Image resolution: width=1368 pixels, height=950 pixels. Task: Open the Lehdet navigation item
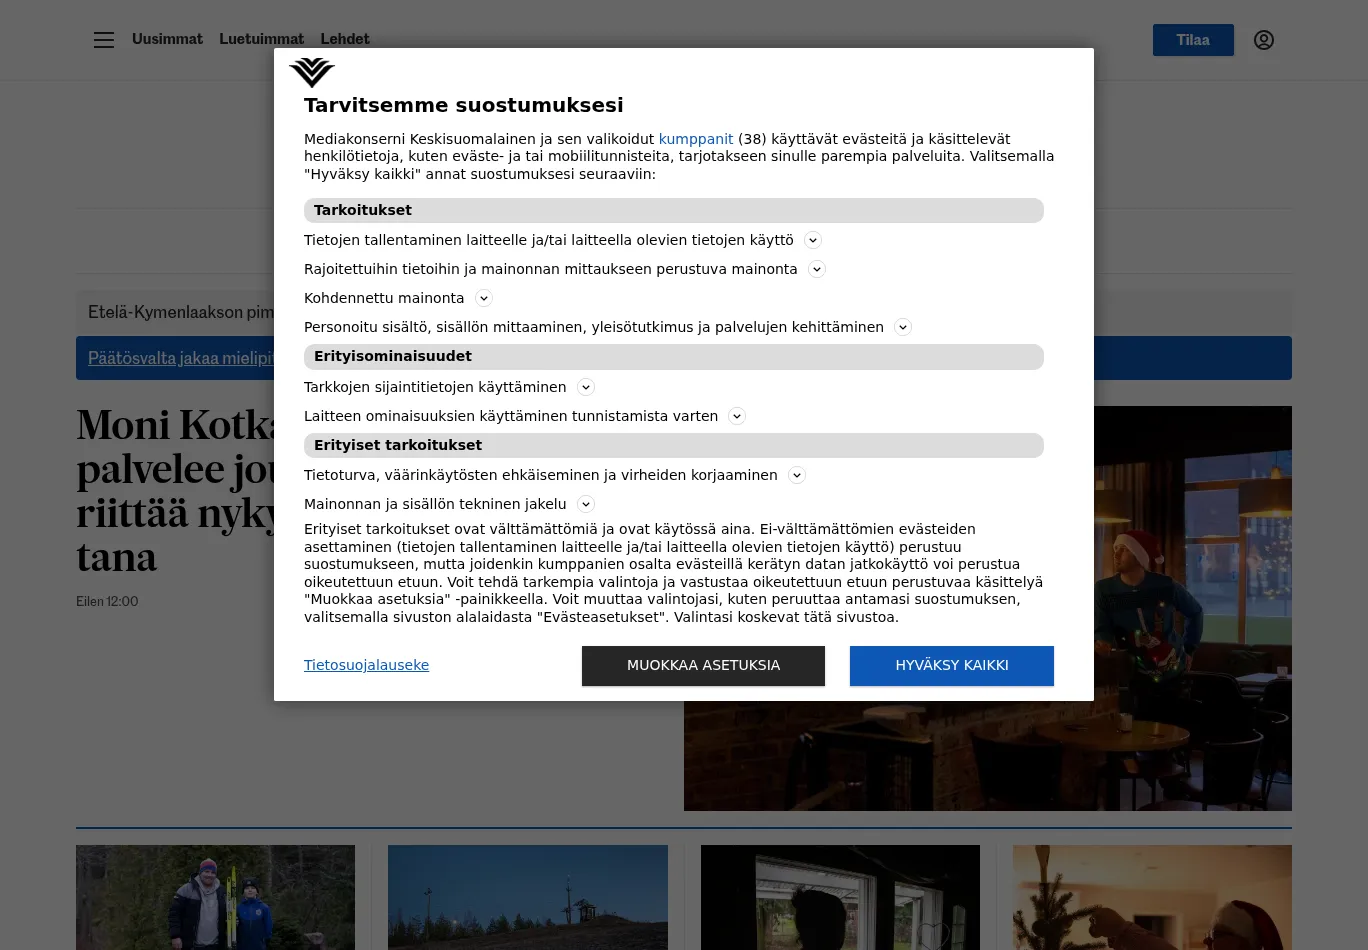click(x=345, y=39)
